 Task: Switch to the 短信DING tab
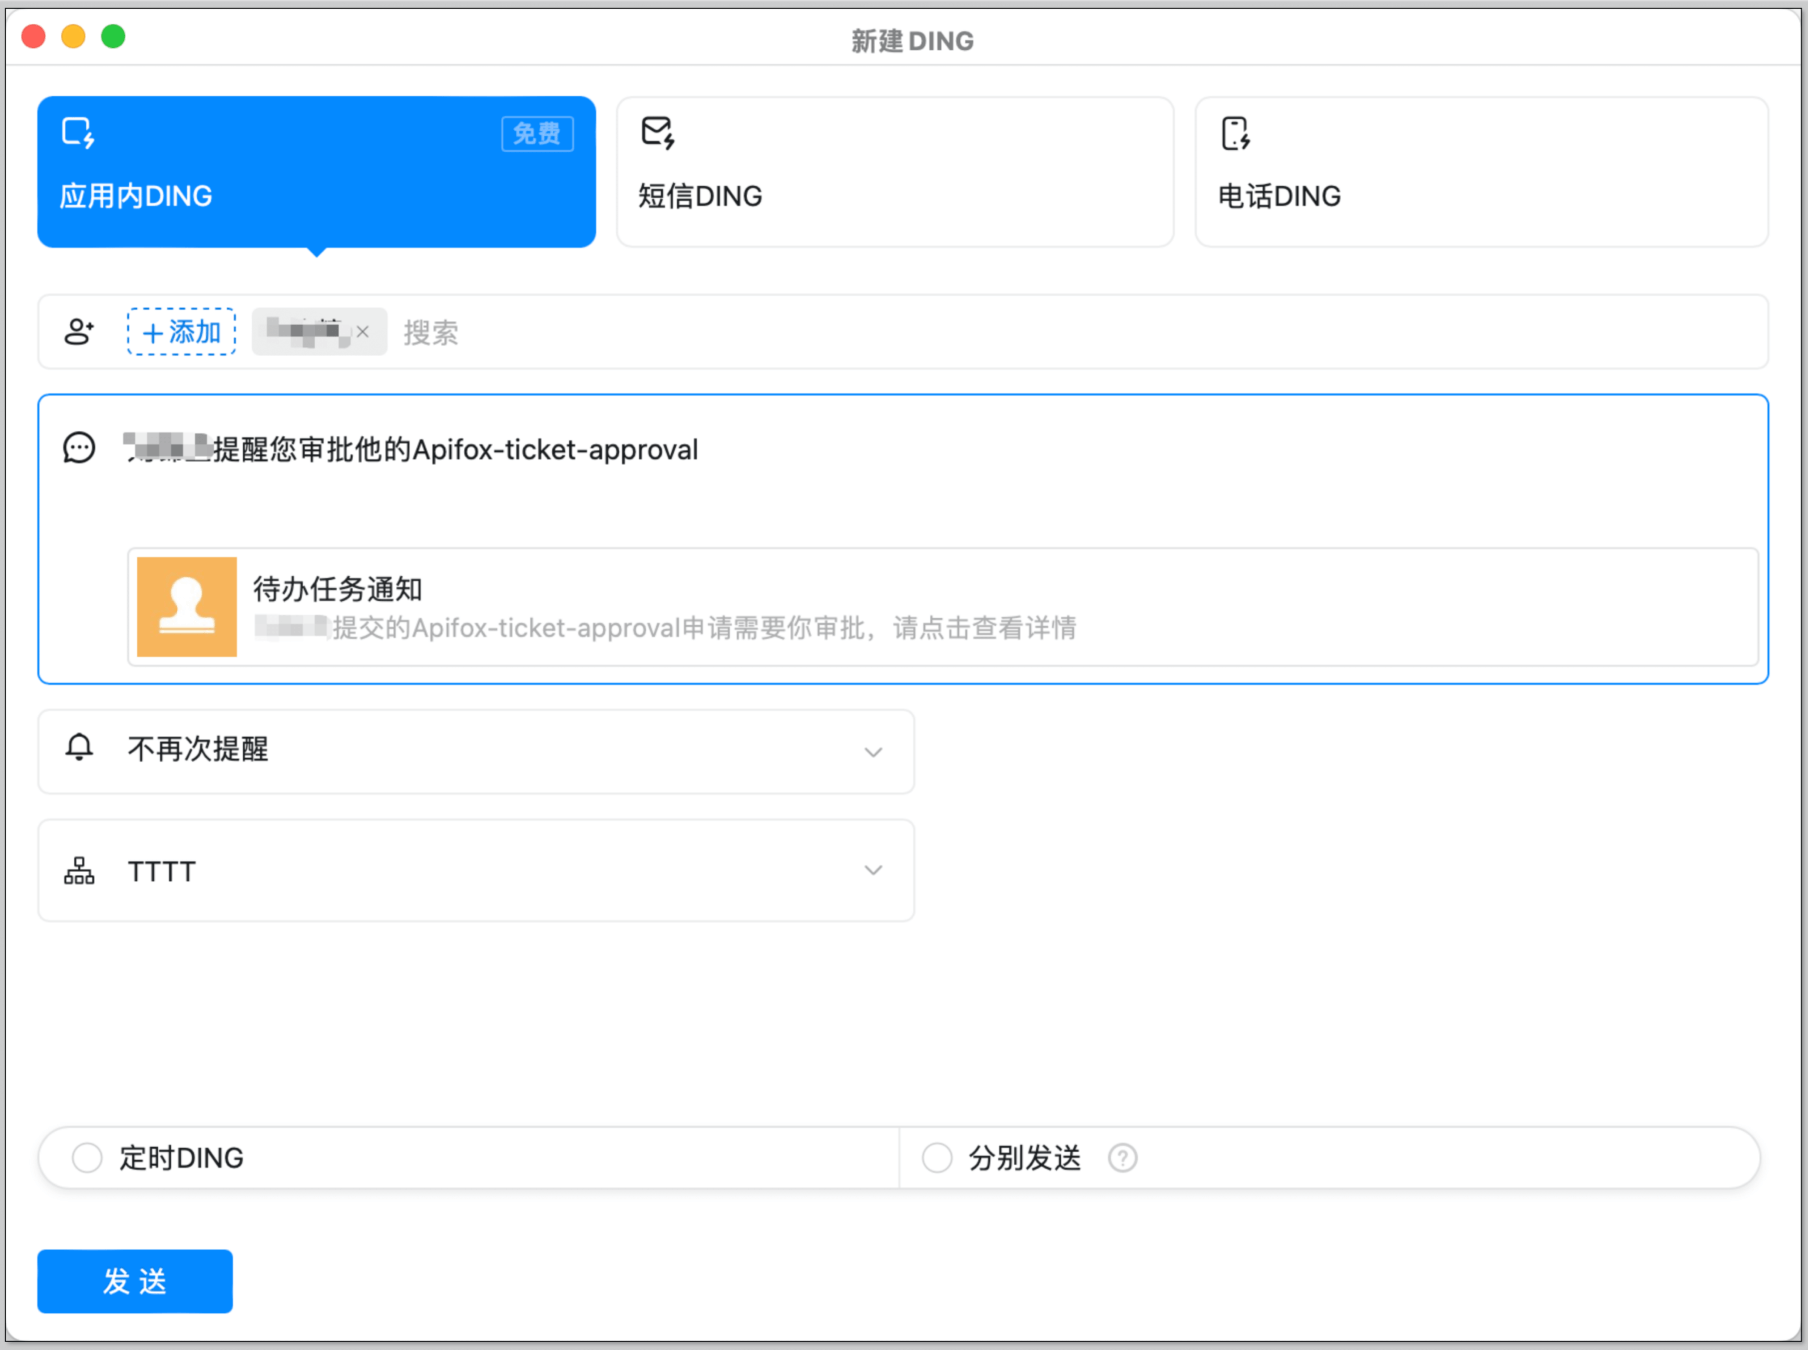[895, 172]
